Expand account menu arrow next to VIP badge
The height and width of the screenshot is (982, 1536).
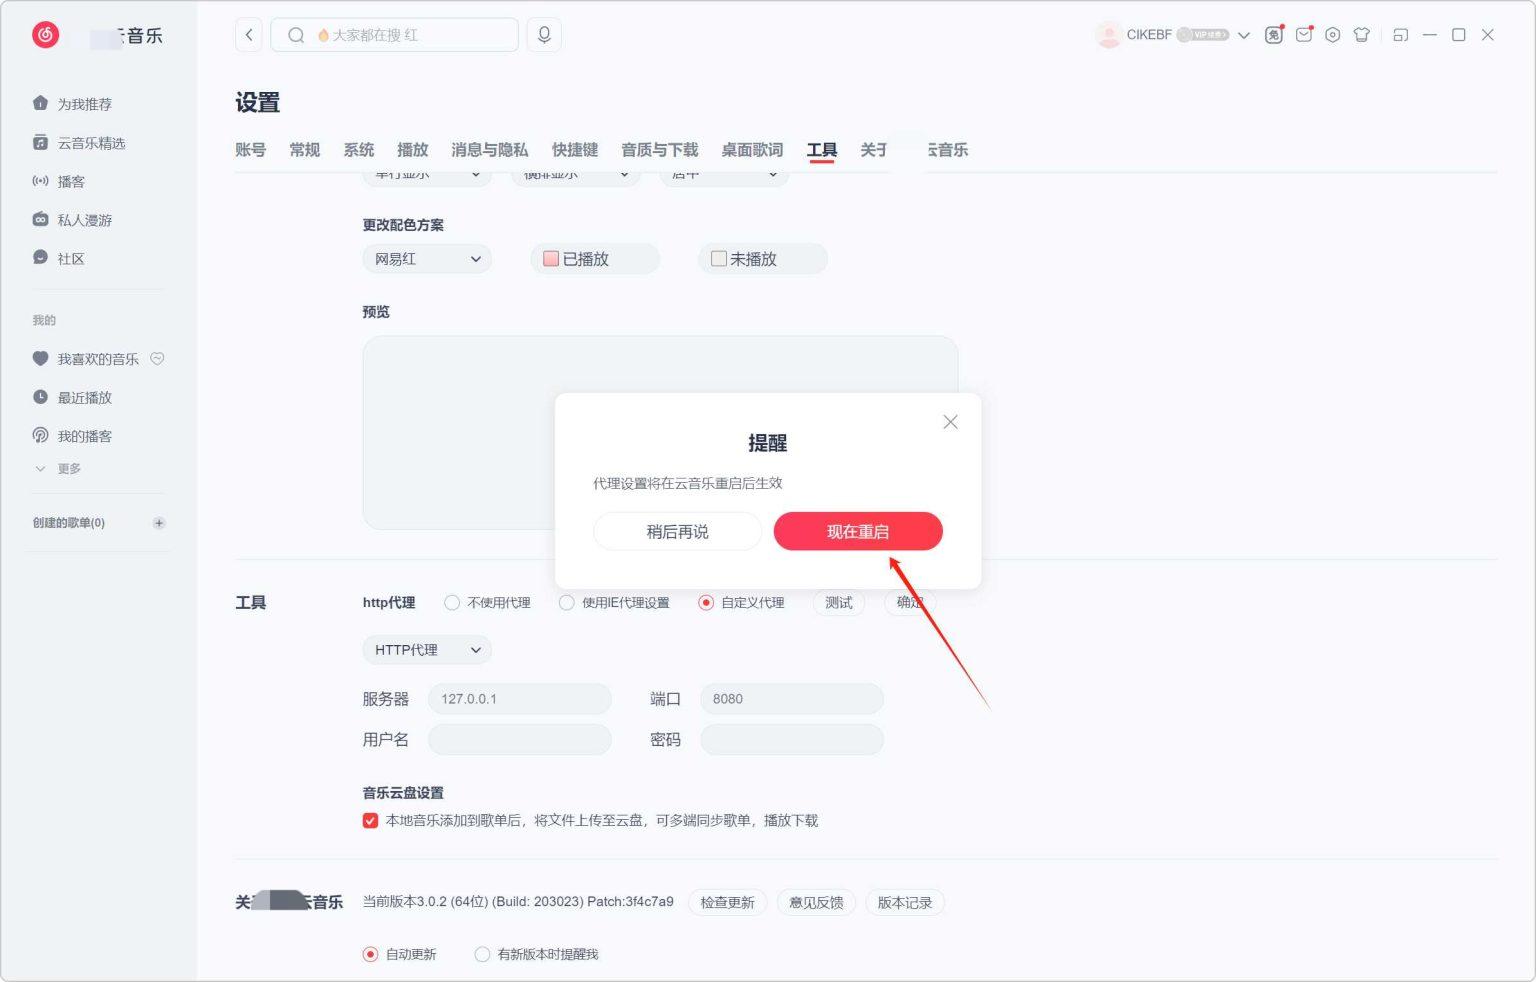1244,35
